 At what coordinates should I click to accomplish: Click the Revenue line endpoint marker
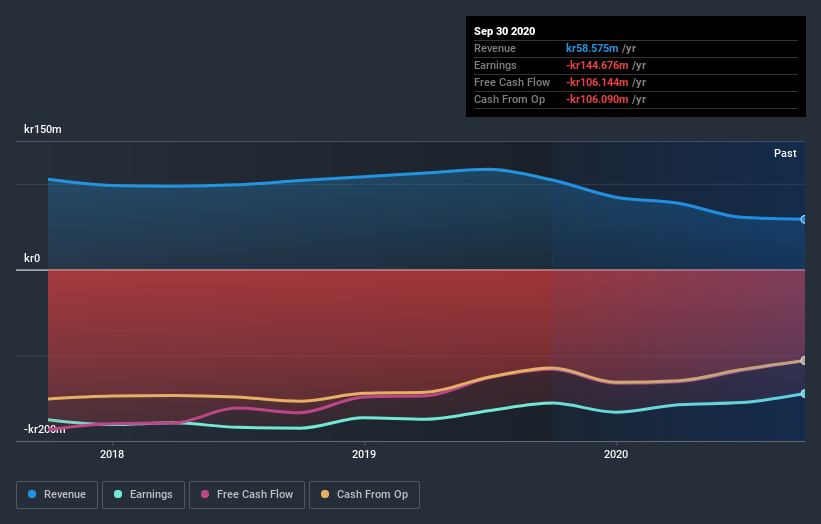point(804,219)
